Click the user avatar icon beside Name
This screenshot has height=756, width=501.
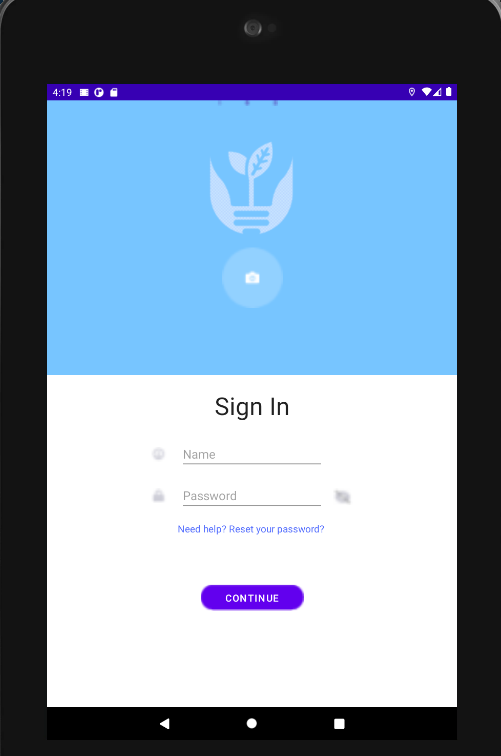point(159,454)
